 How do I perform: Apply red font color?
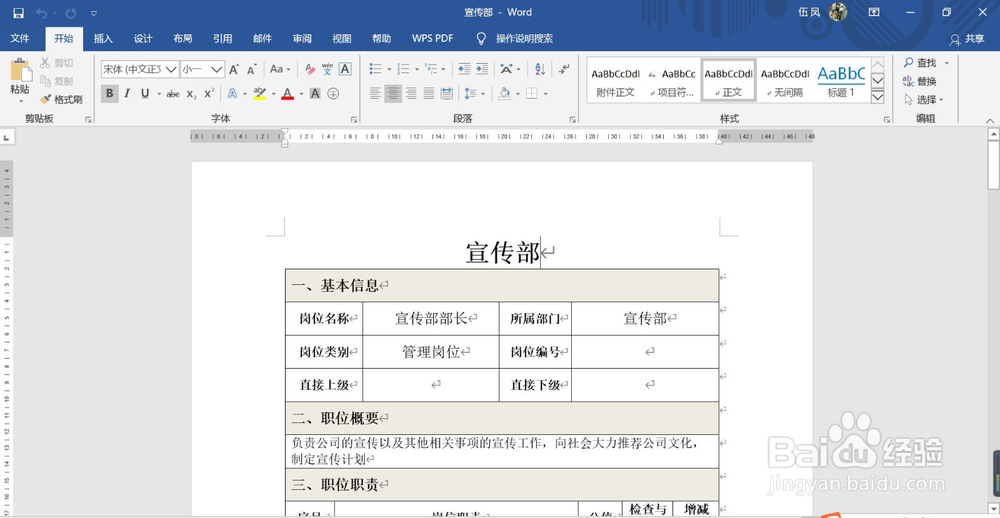[288, 94]
